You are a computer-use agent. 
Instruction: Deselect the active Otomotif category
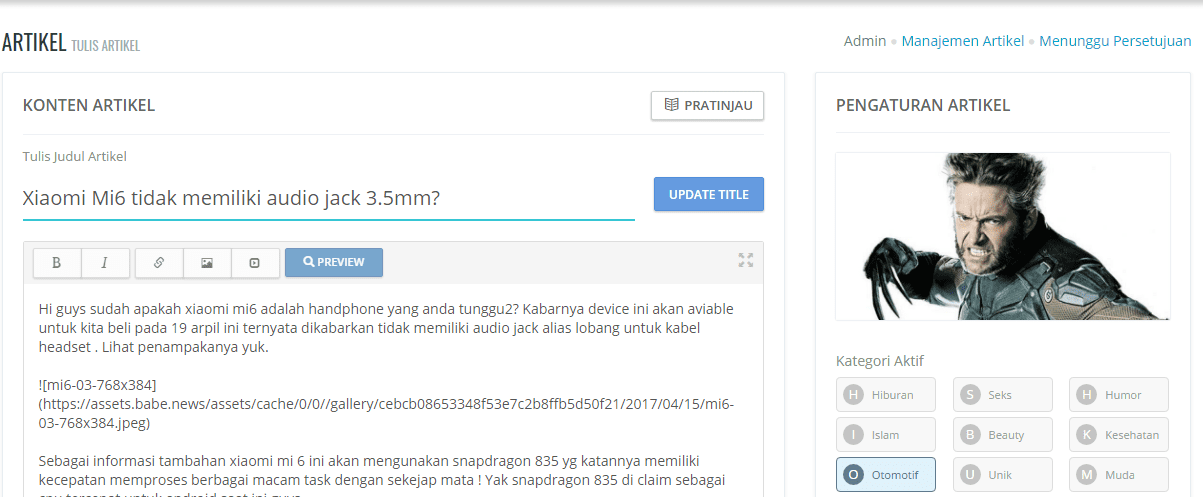[886, 475]
